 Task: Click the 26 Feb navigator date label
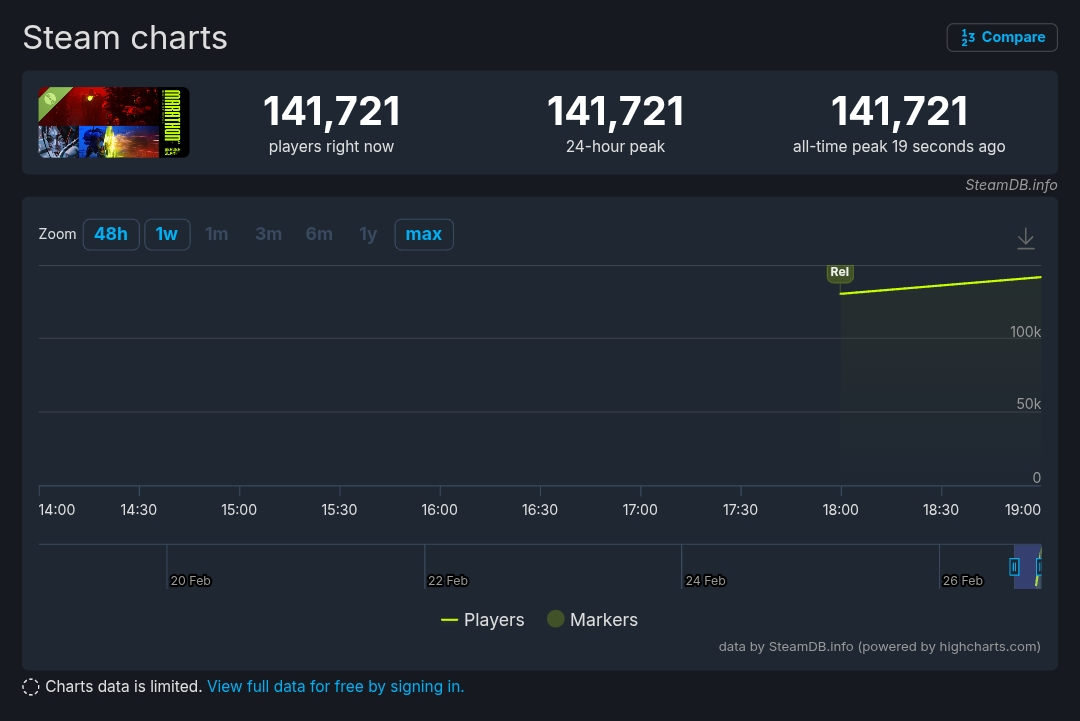[962, 581]
